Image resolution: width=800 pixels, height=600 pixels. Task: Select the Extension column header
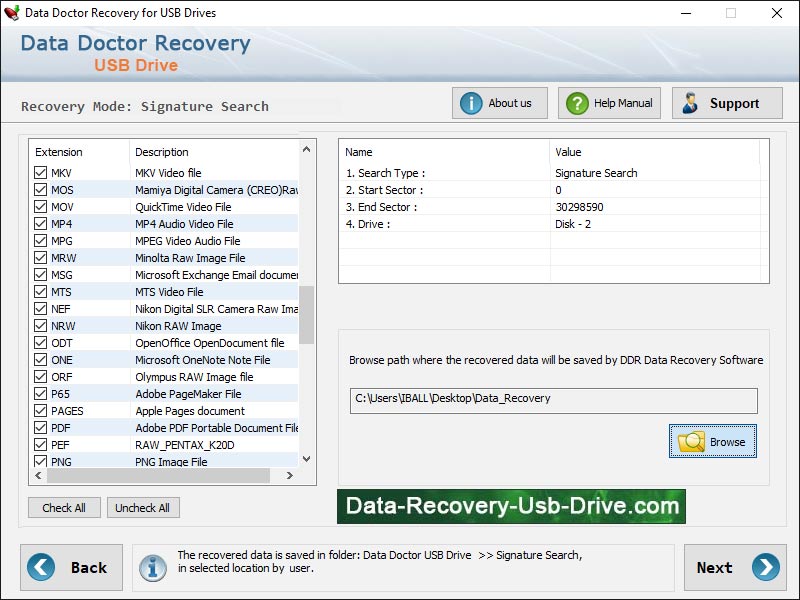pyautogui.click(x=59, y=152)
